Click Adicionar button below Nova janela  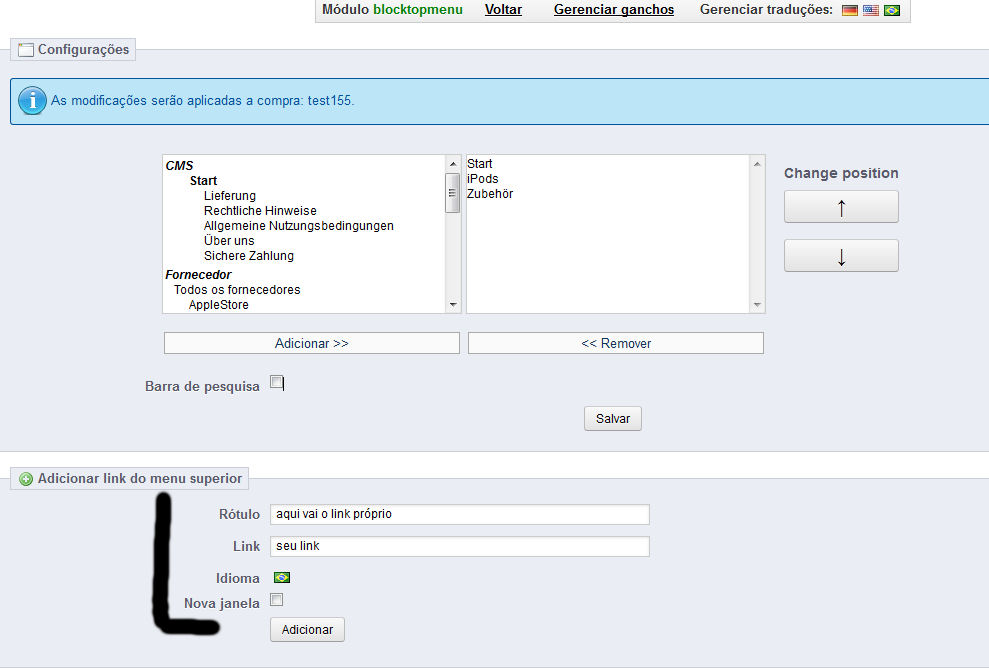pyautogui.click(x=307, y=630)
